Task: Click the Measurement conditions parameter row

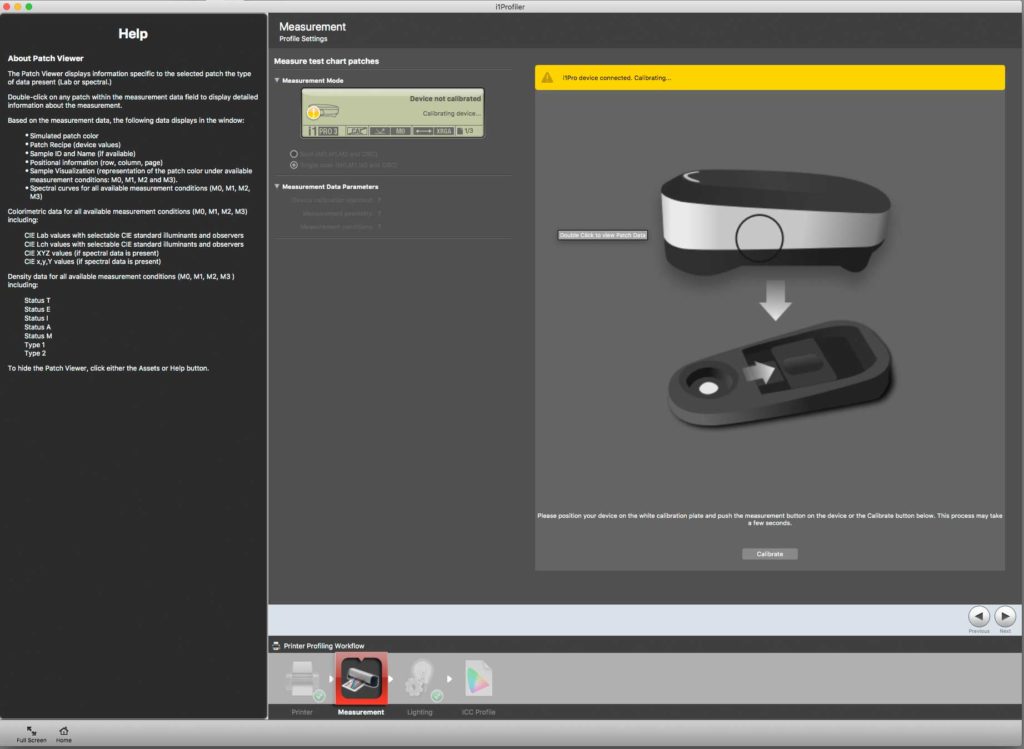Action: pos(340,227)
